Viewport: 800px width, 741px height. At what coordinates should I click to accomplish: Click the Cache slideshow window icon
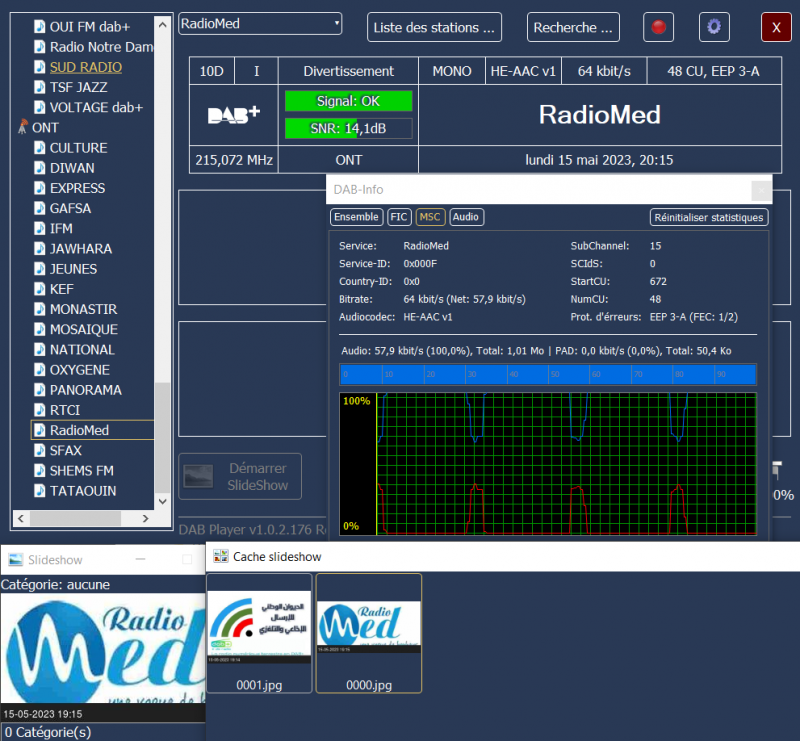coord(220,556)
